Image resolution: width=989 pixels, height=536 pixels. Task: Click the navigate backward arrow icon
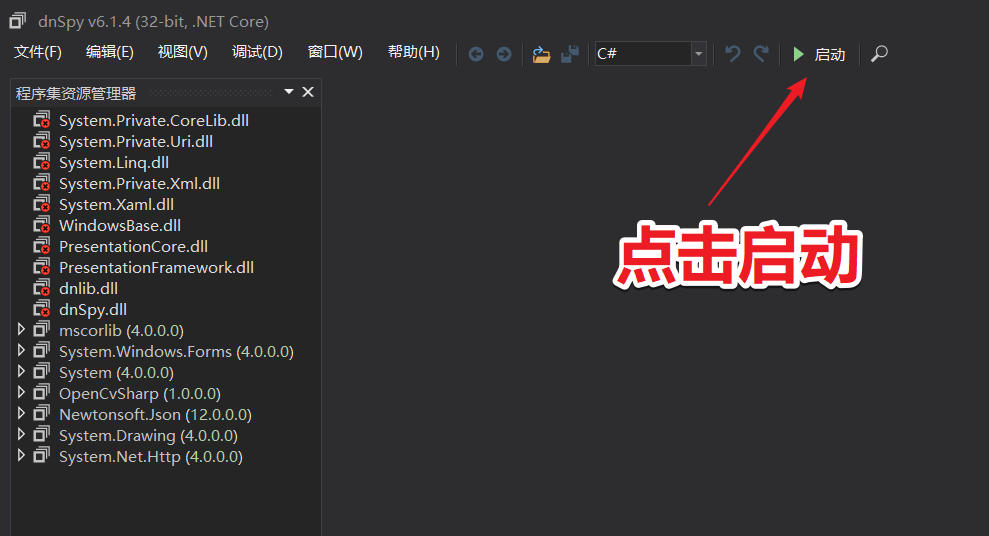476,54
